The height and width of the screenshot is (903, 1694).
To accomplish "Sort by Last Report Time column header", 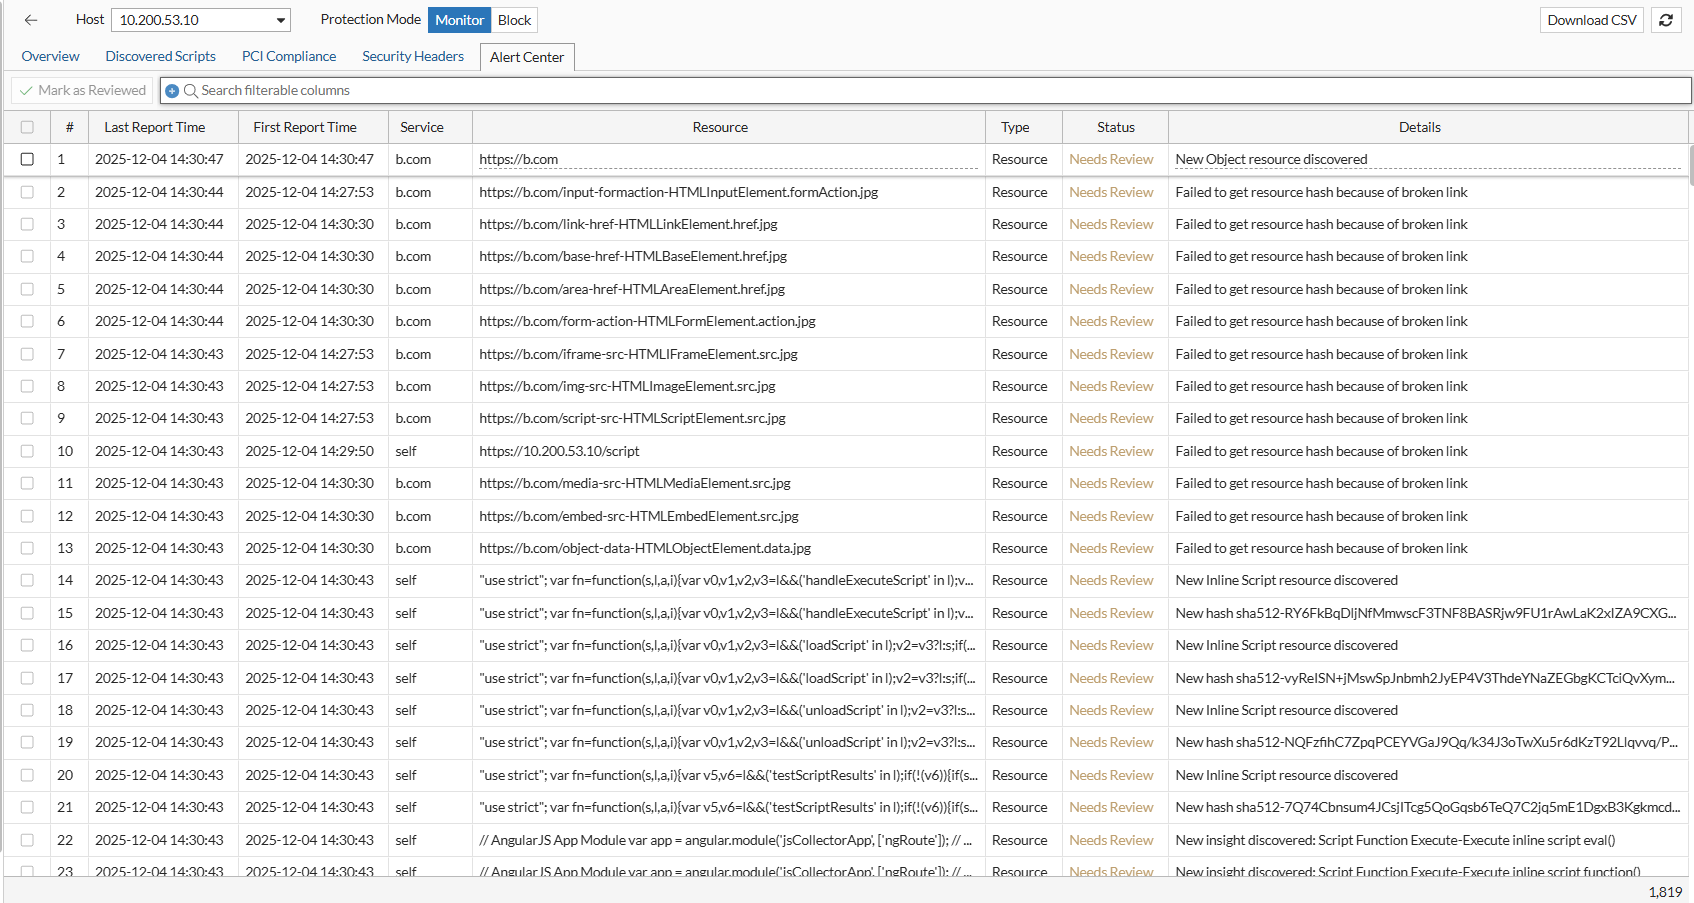I will [155, 127].
